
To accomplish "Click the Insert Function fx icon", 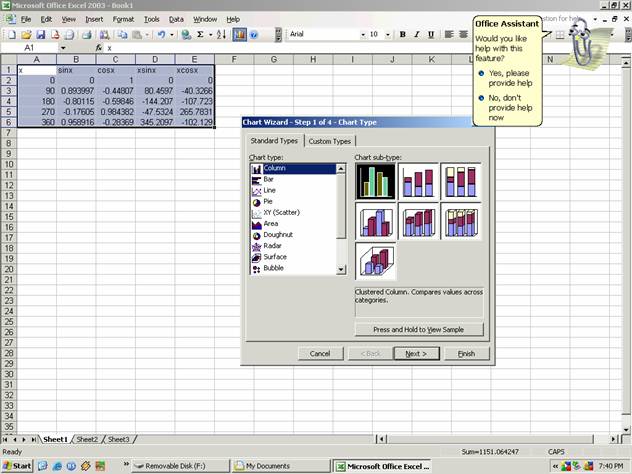I will (x=99, y=48).
